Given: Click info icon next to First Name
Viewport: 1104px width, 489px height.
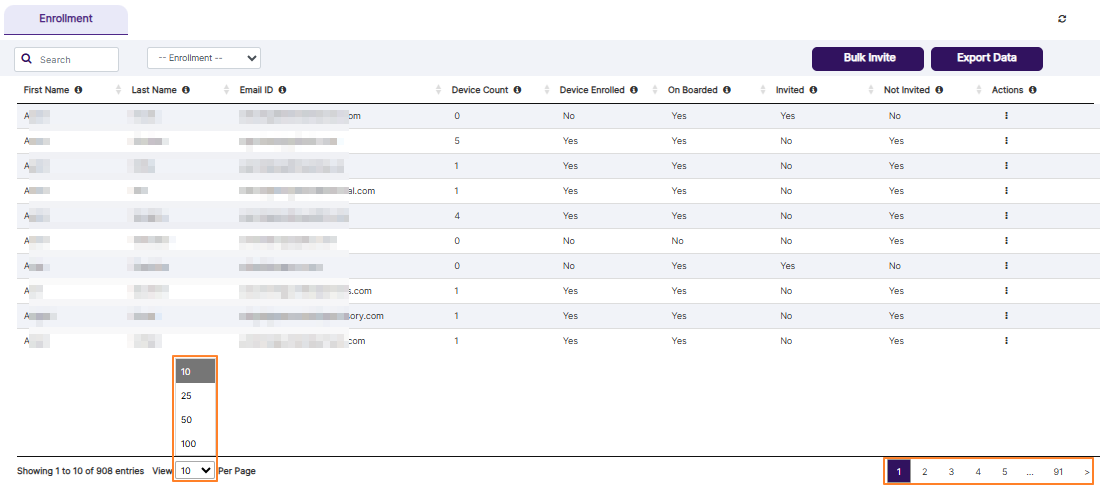Looking at the screenshot, I should 78,90.
